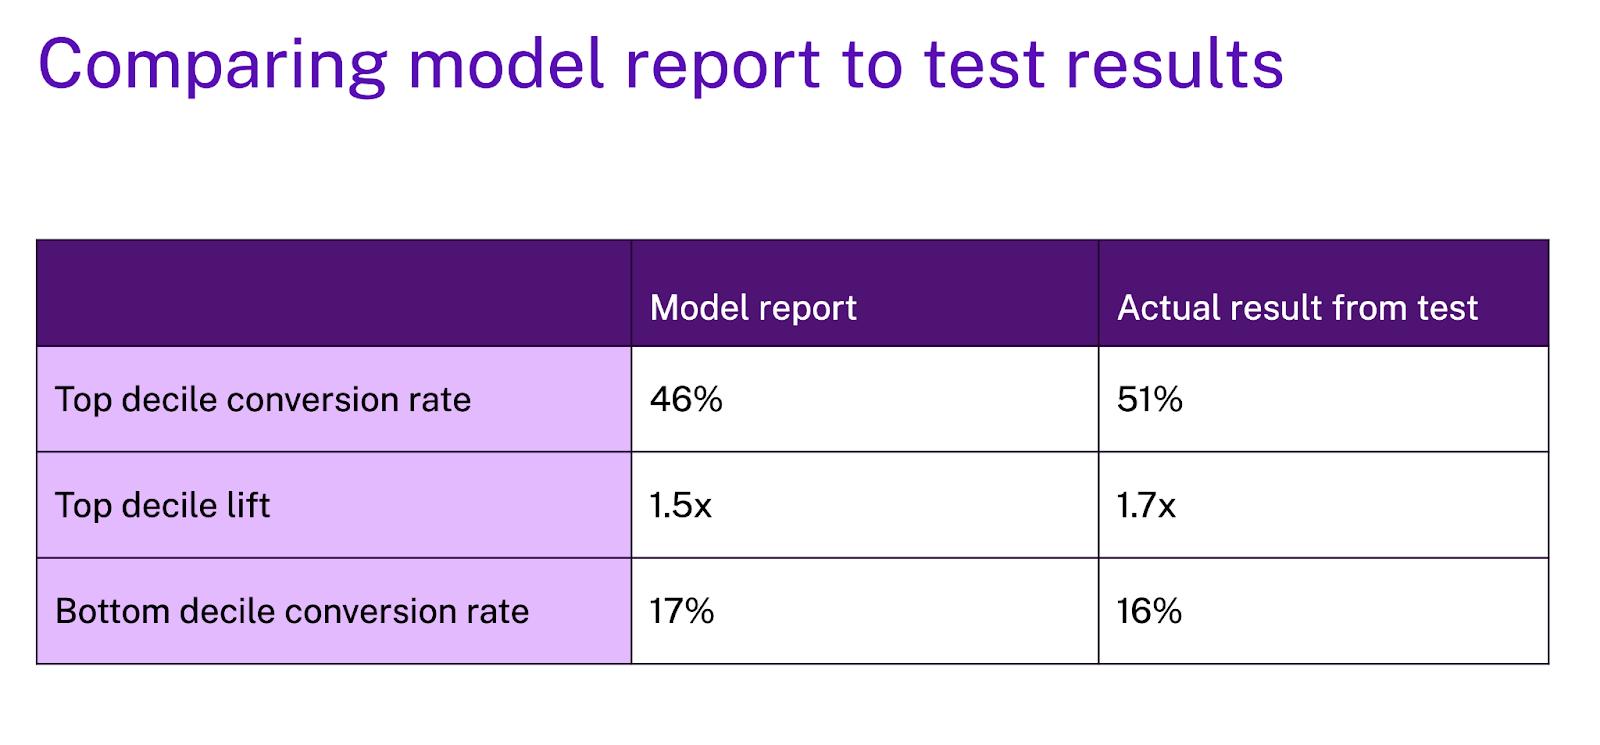Click the word 'from' in the table header
Viewport: 1600px width, 745px height.
click(1355, 308)
